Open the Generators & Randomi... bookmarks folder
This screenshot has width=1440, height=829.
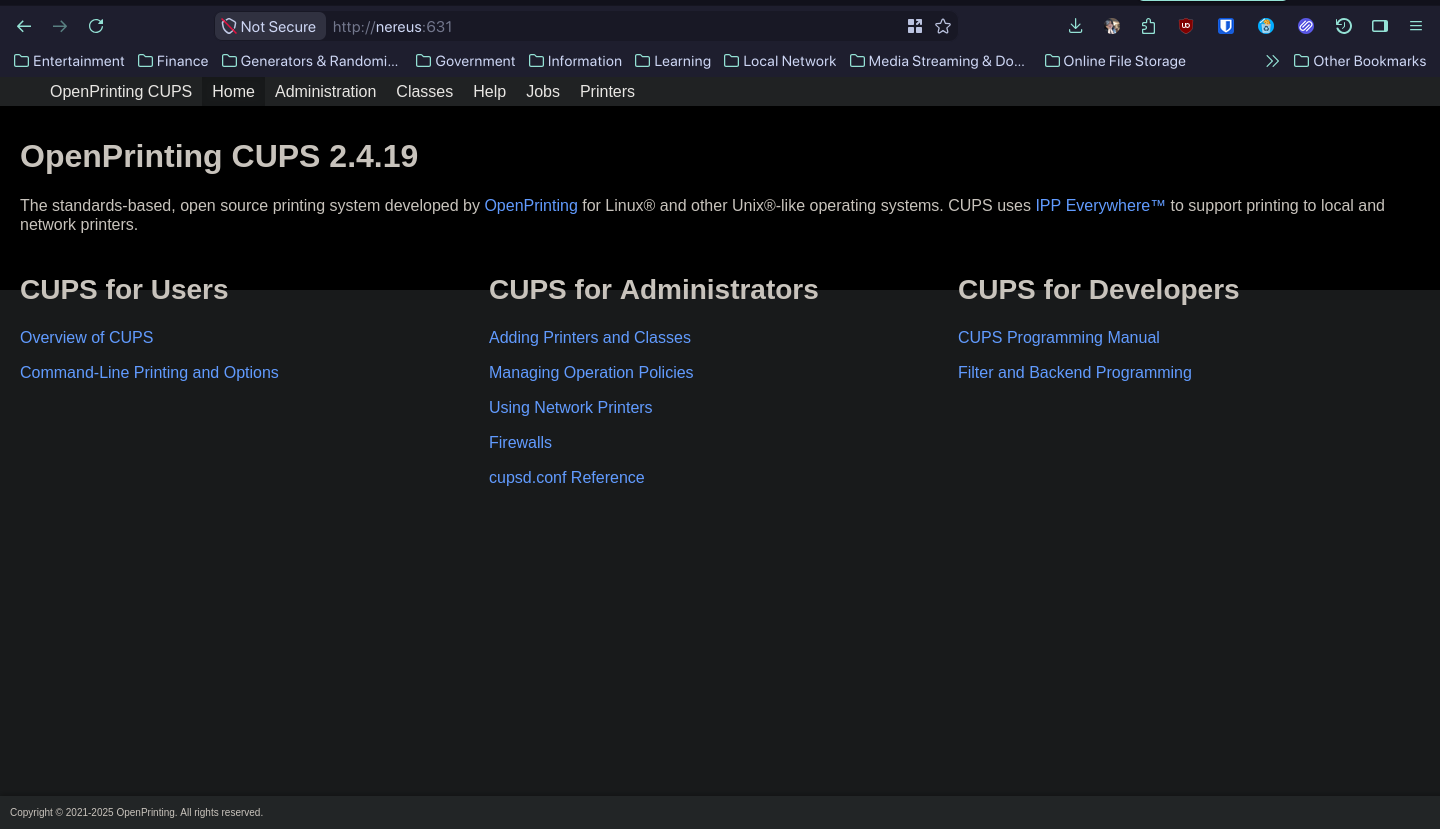click(310, 61)
